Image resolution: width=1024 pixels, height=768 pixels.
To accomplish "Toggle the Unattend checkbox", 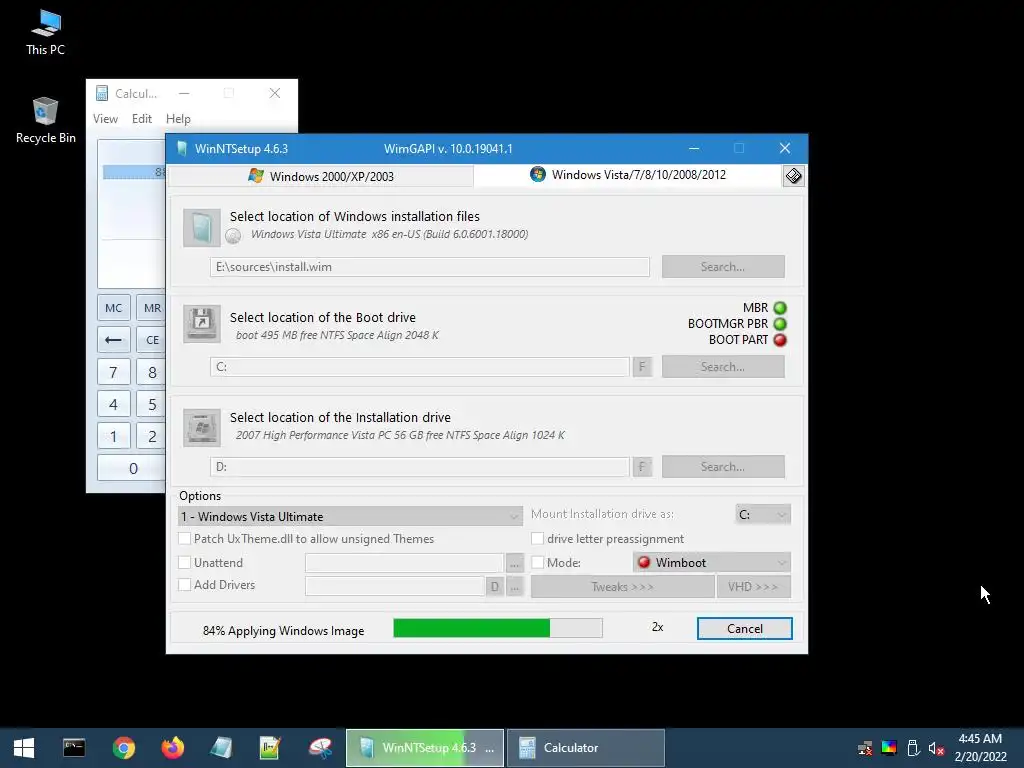I will click(x=185, y=562).
